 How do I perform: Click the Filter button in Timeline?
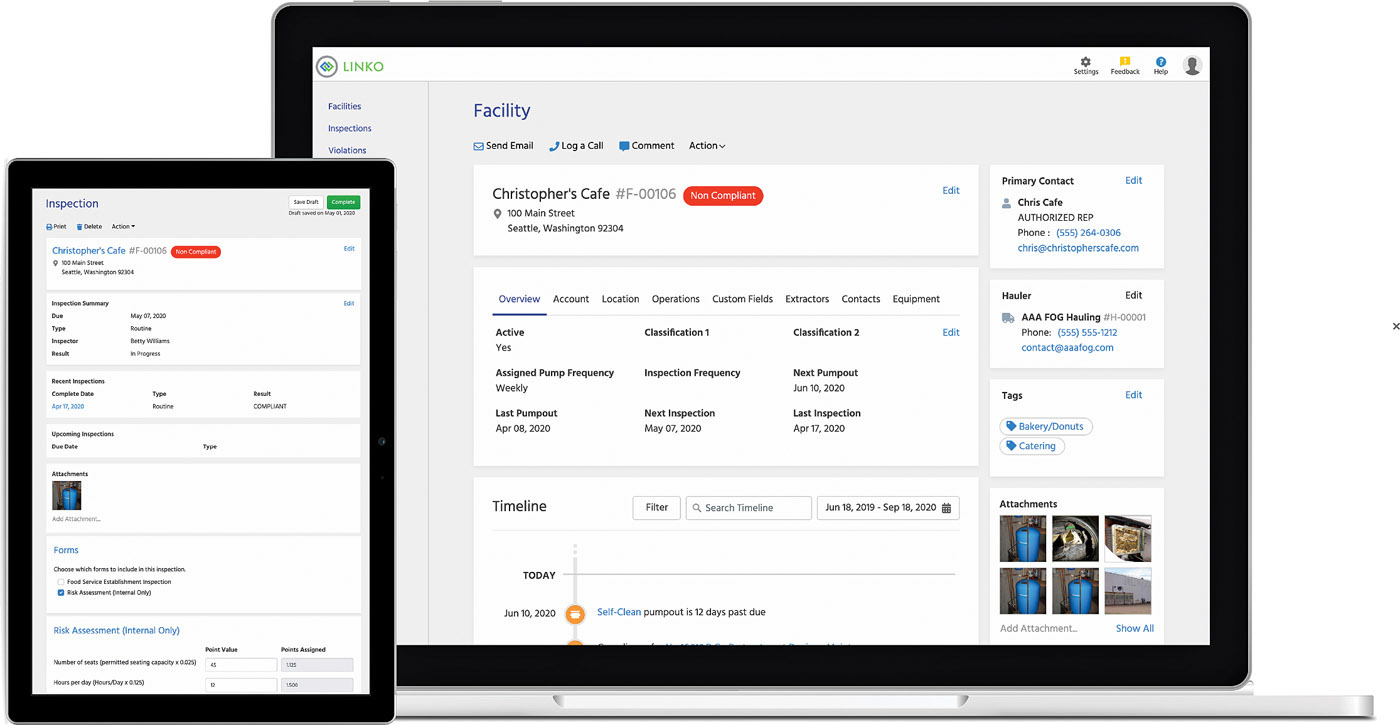coord(657,508)
